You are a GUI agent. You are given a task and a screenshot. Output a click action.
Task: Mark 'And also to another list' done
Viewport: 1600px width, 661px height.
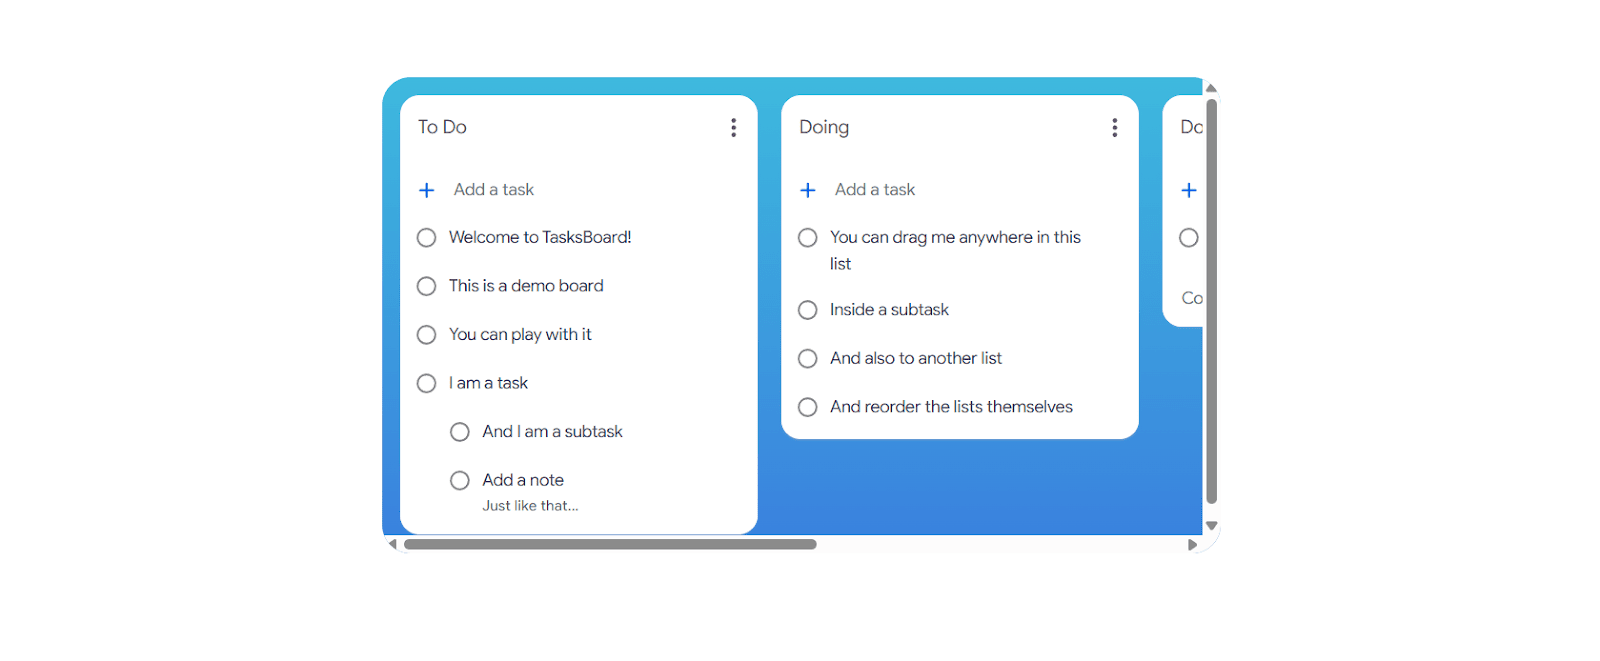(808, 359)
